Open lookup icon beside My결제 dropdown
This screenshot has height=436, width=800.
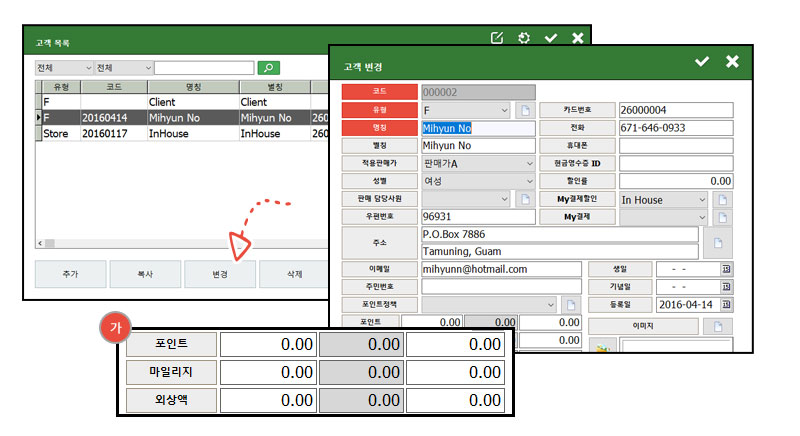click(x=722, y=217)
